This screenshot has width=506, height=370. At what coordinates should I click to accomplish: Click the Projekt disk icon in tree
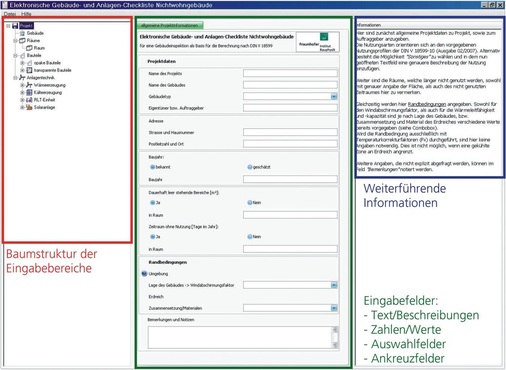click(15, 26)
